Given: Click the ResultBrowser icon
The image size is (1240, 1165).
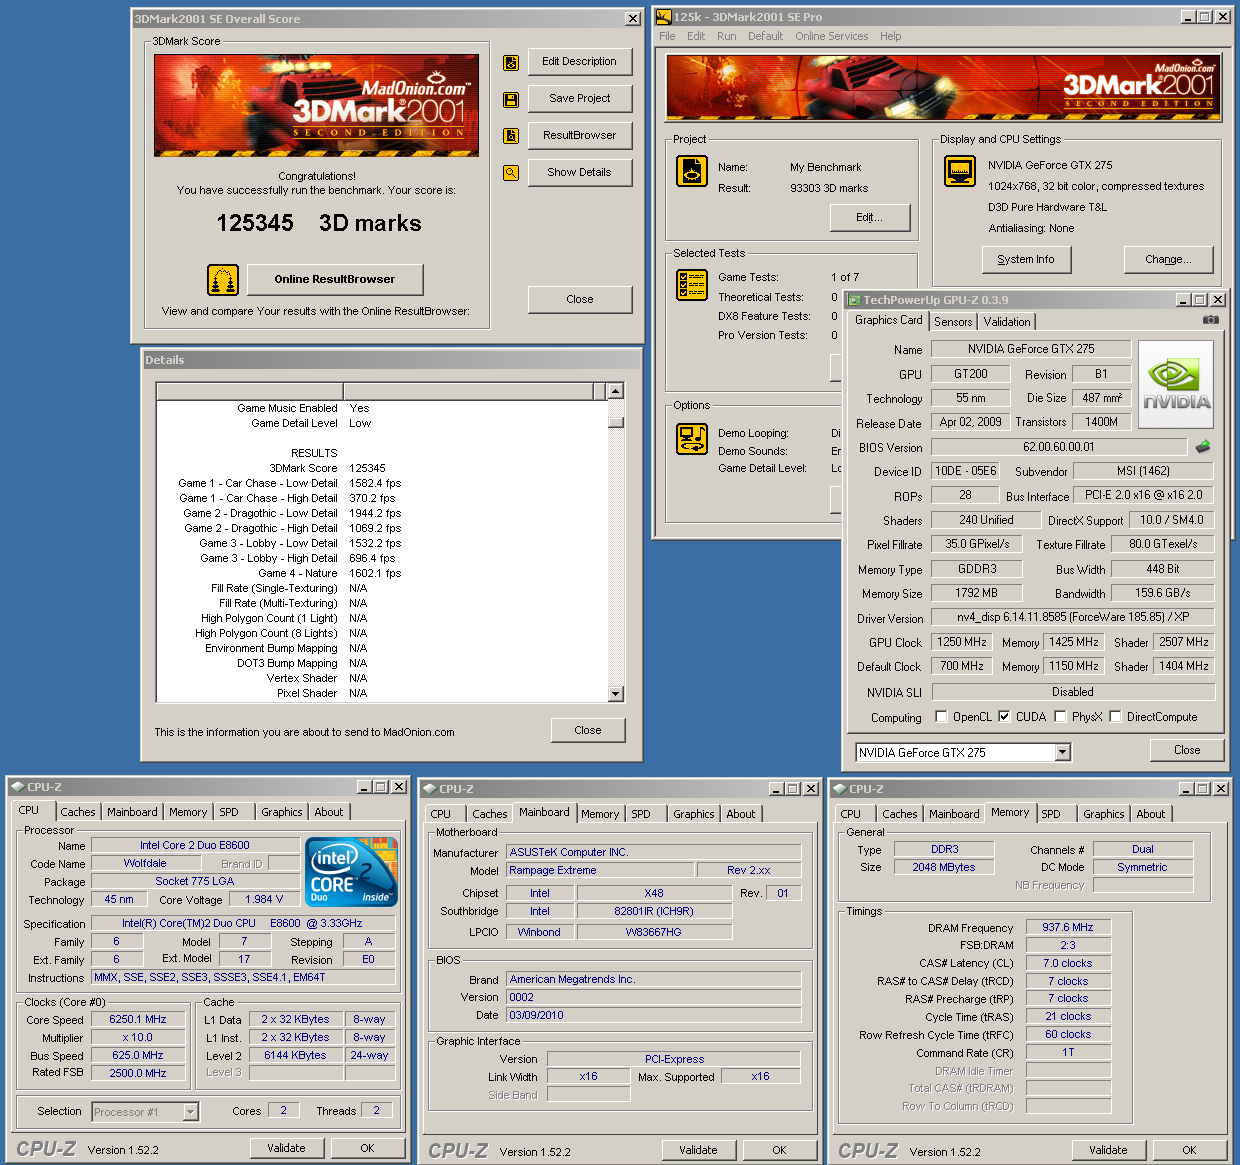Looking at the screenshot, I should click(511, 136).
